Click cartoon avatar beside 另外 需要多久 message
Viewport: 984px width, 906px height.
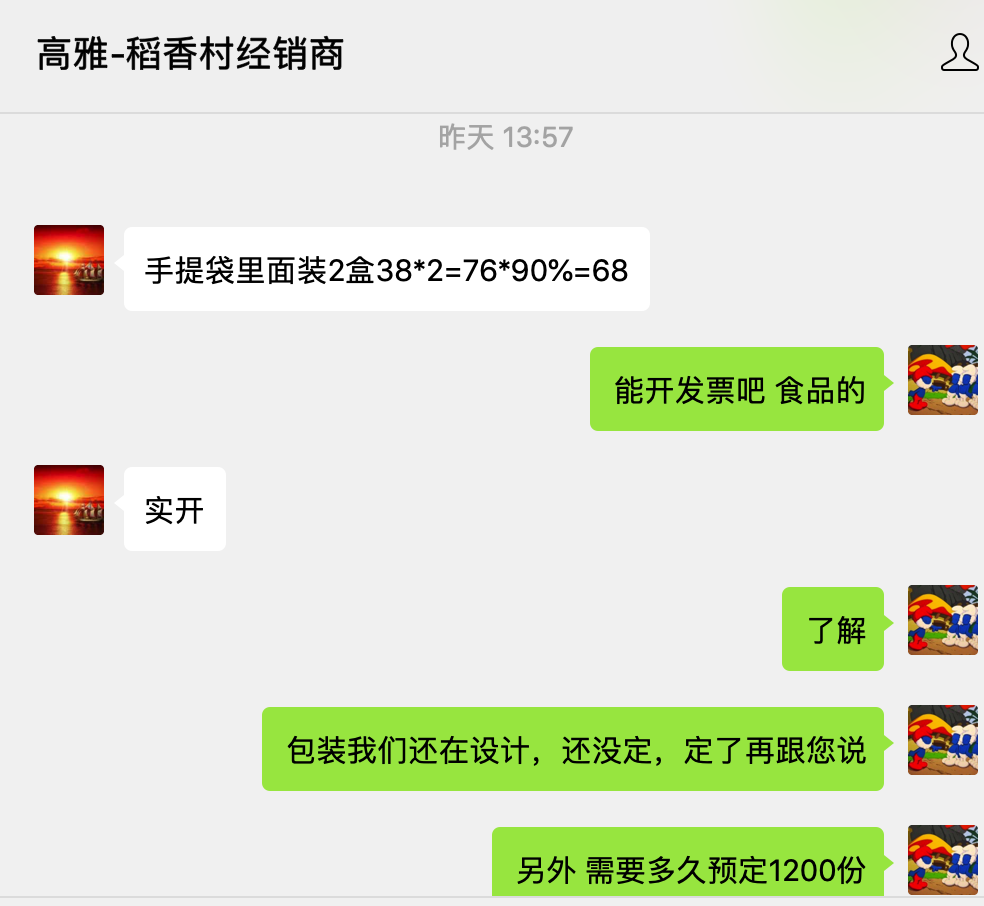[x=943, y=860]
